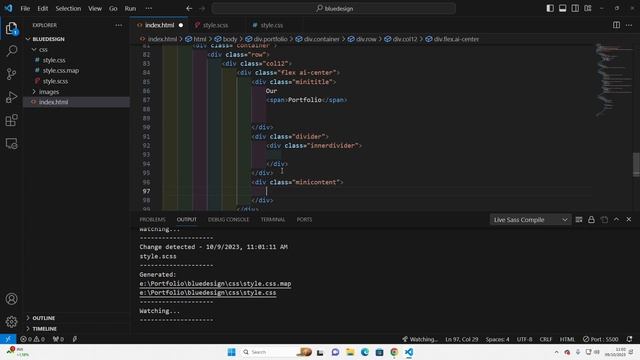Open the Extensions view

11,120
